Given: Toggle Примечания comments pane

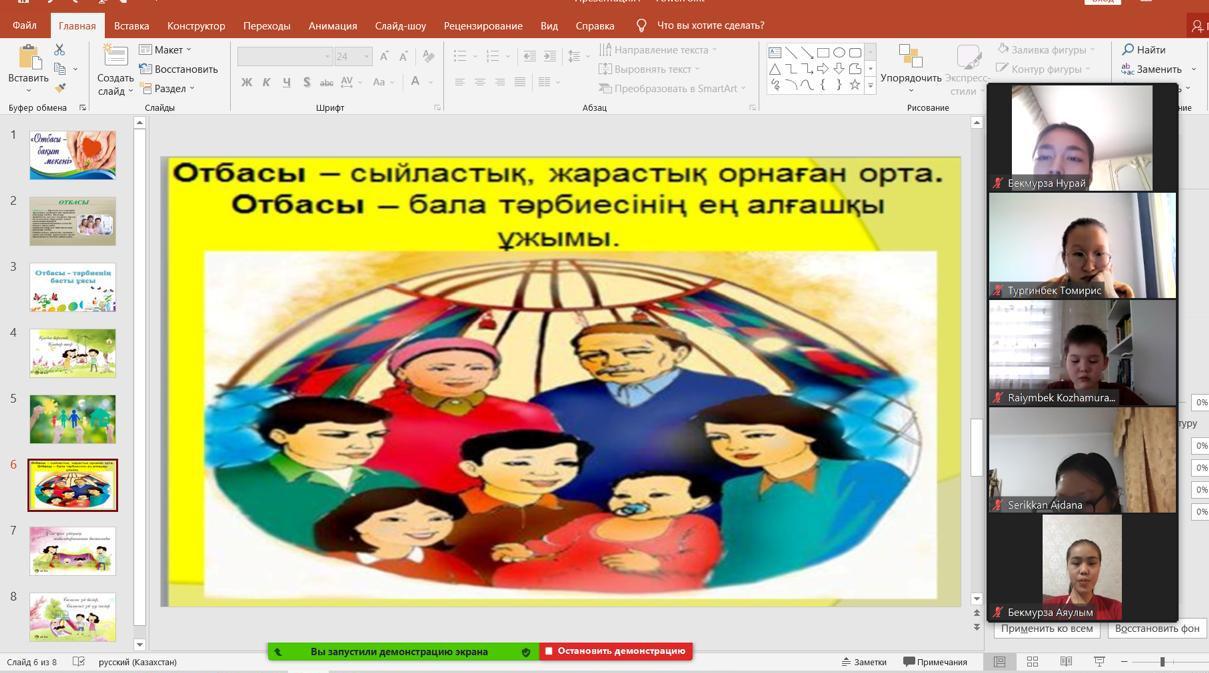Looking at the screenshot, I should [x=935, y=662].
